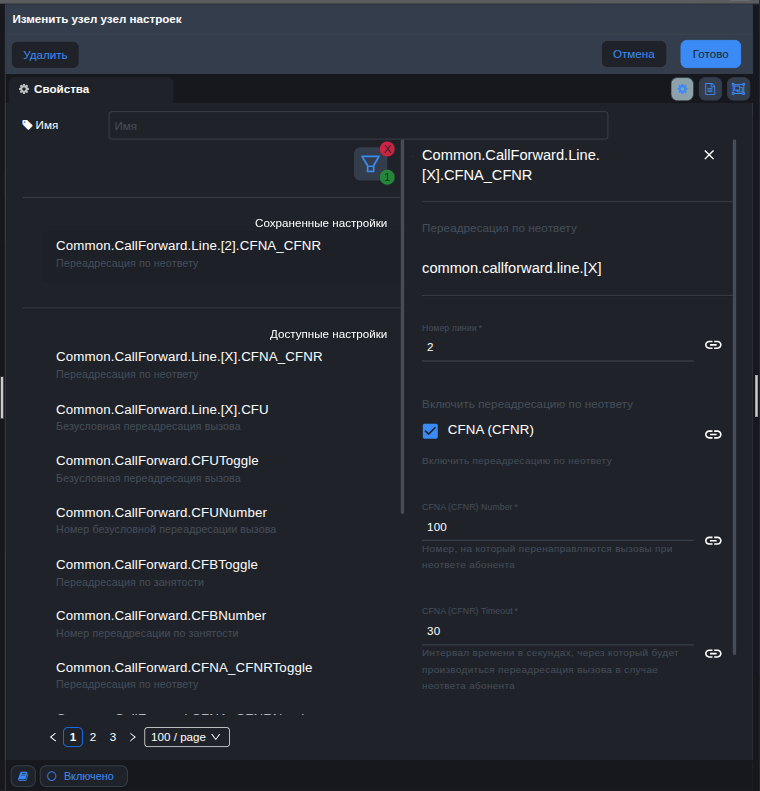
Task: Click the Удалить button
Action: tap(45, 54)
